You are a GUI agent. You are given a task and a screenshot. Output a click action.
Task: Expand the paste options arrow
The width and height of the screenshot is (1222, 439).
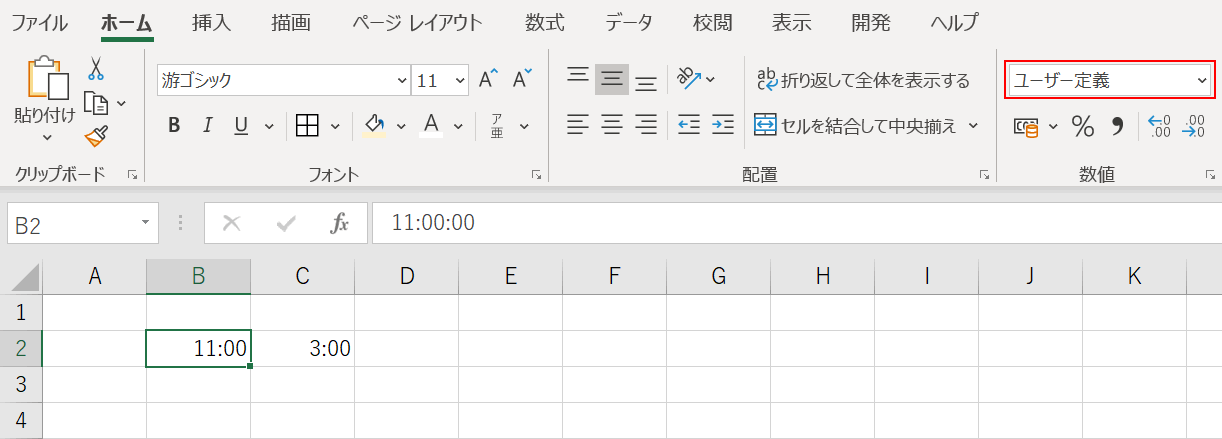(x=47, y=138)
